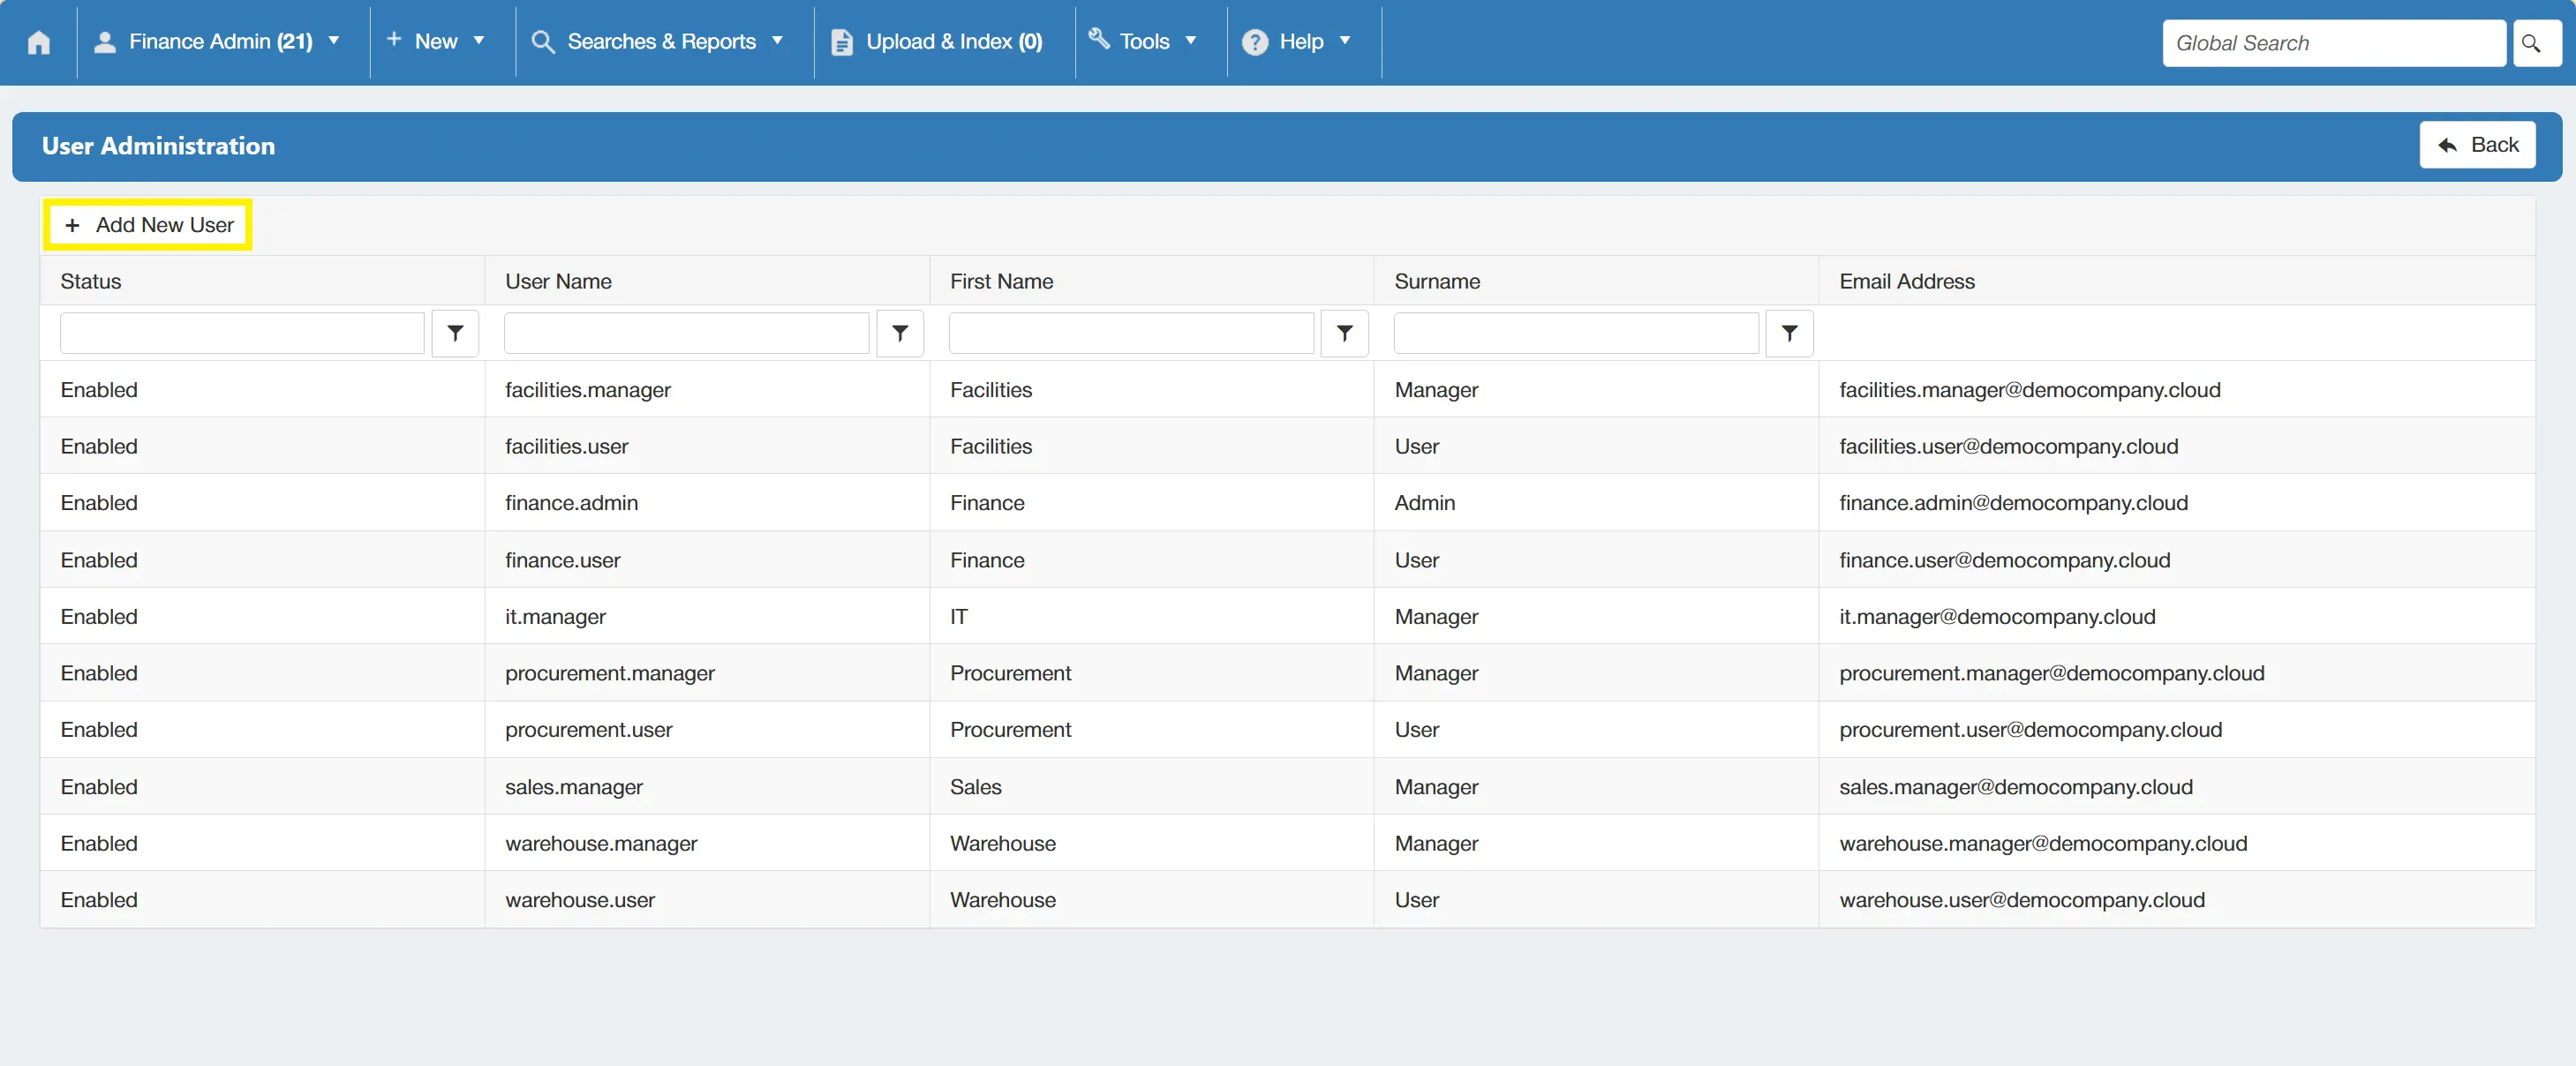
Task: Select the finance.admin user name
Action: [x=572, y=503]
